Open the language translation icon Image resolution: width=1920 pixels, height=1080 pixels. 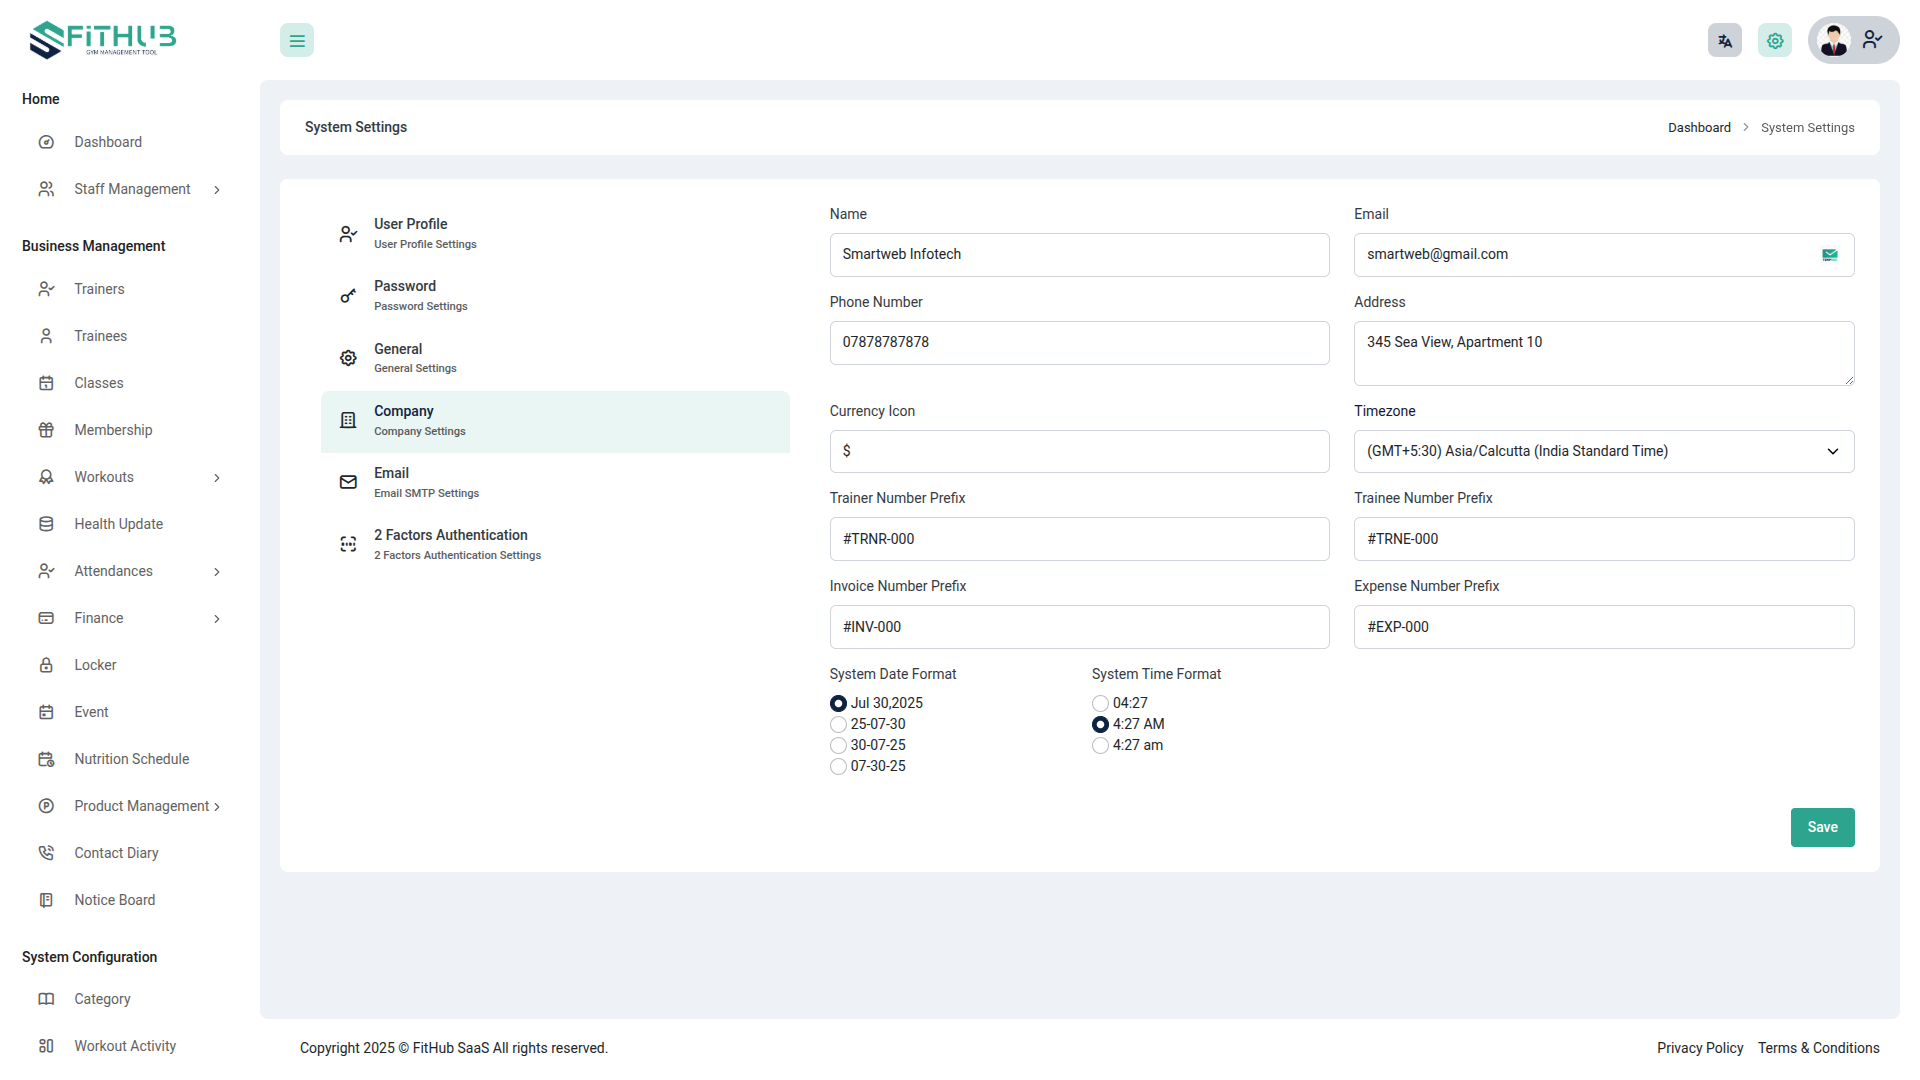(x=1724, y=41)
